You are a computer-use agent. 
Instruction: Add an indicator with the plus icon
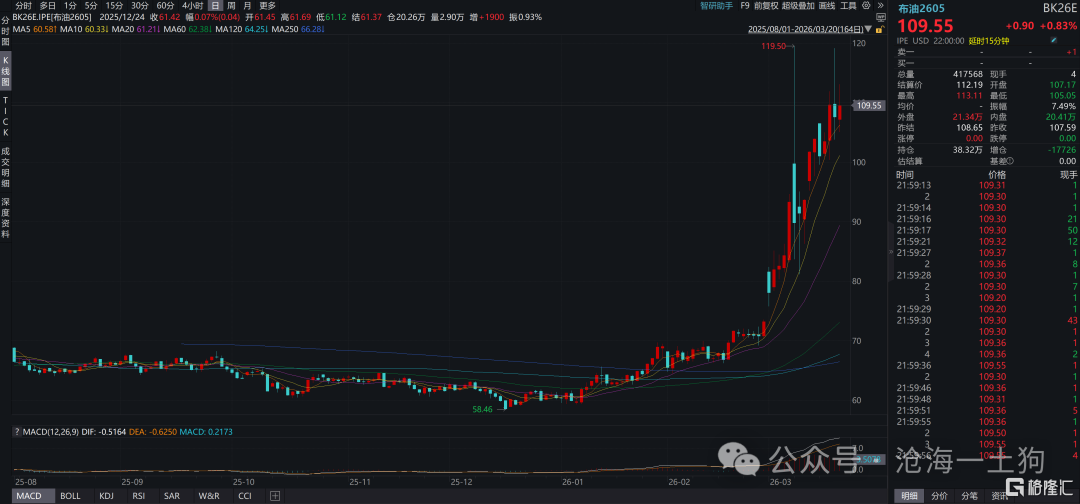pos(274,495)
